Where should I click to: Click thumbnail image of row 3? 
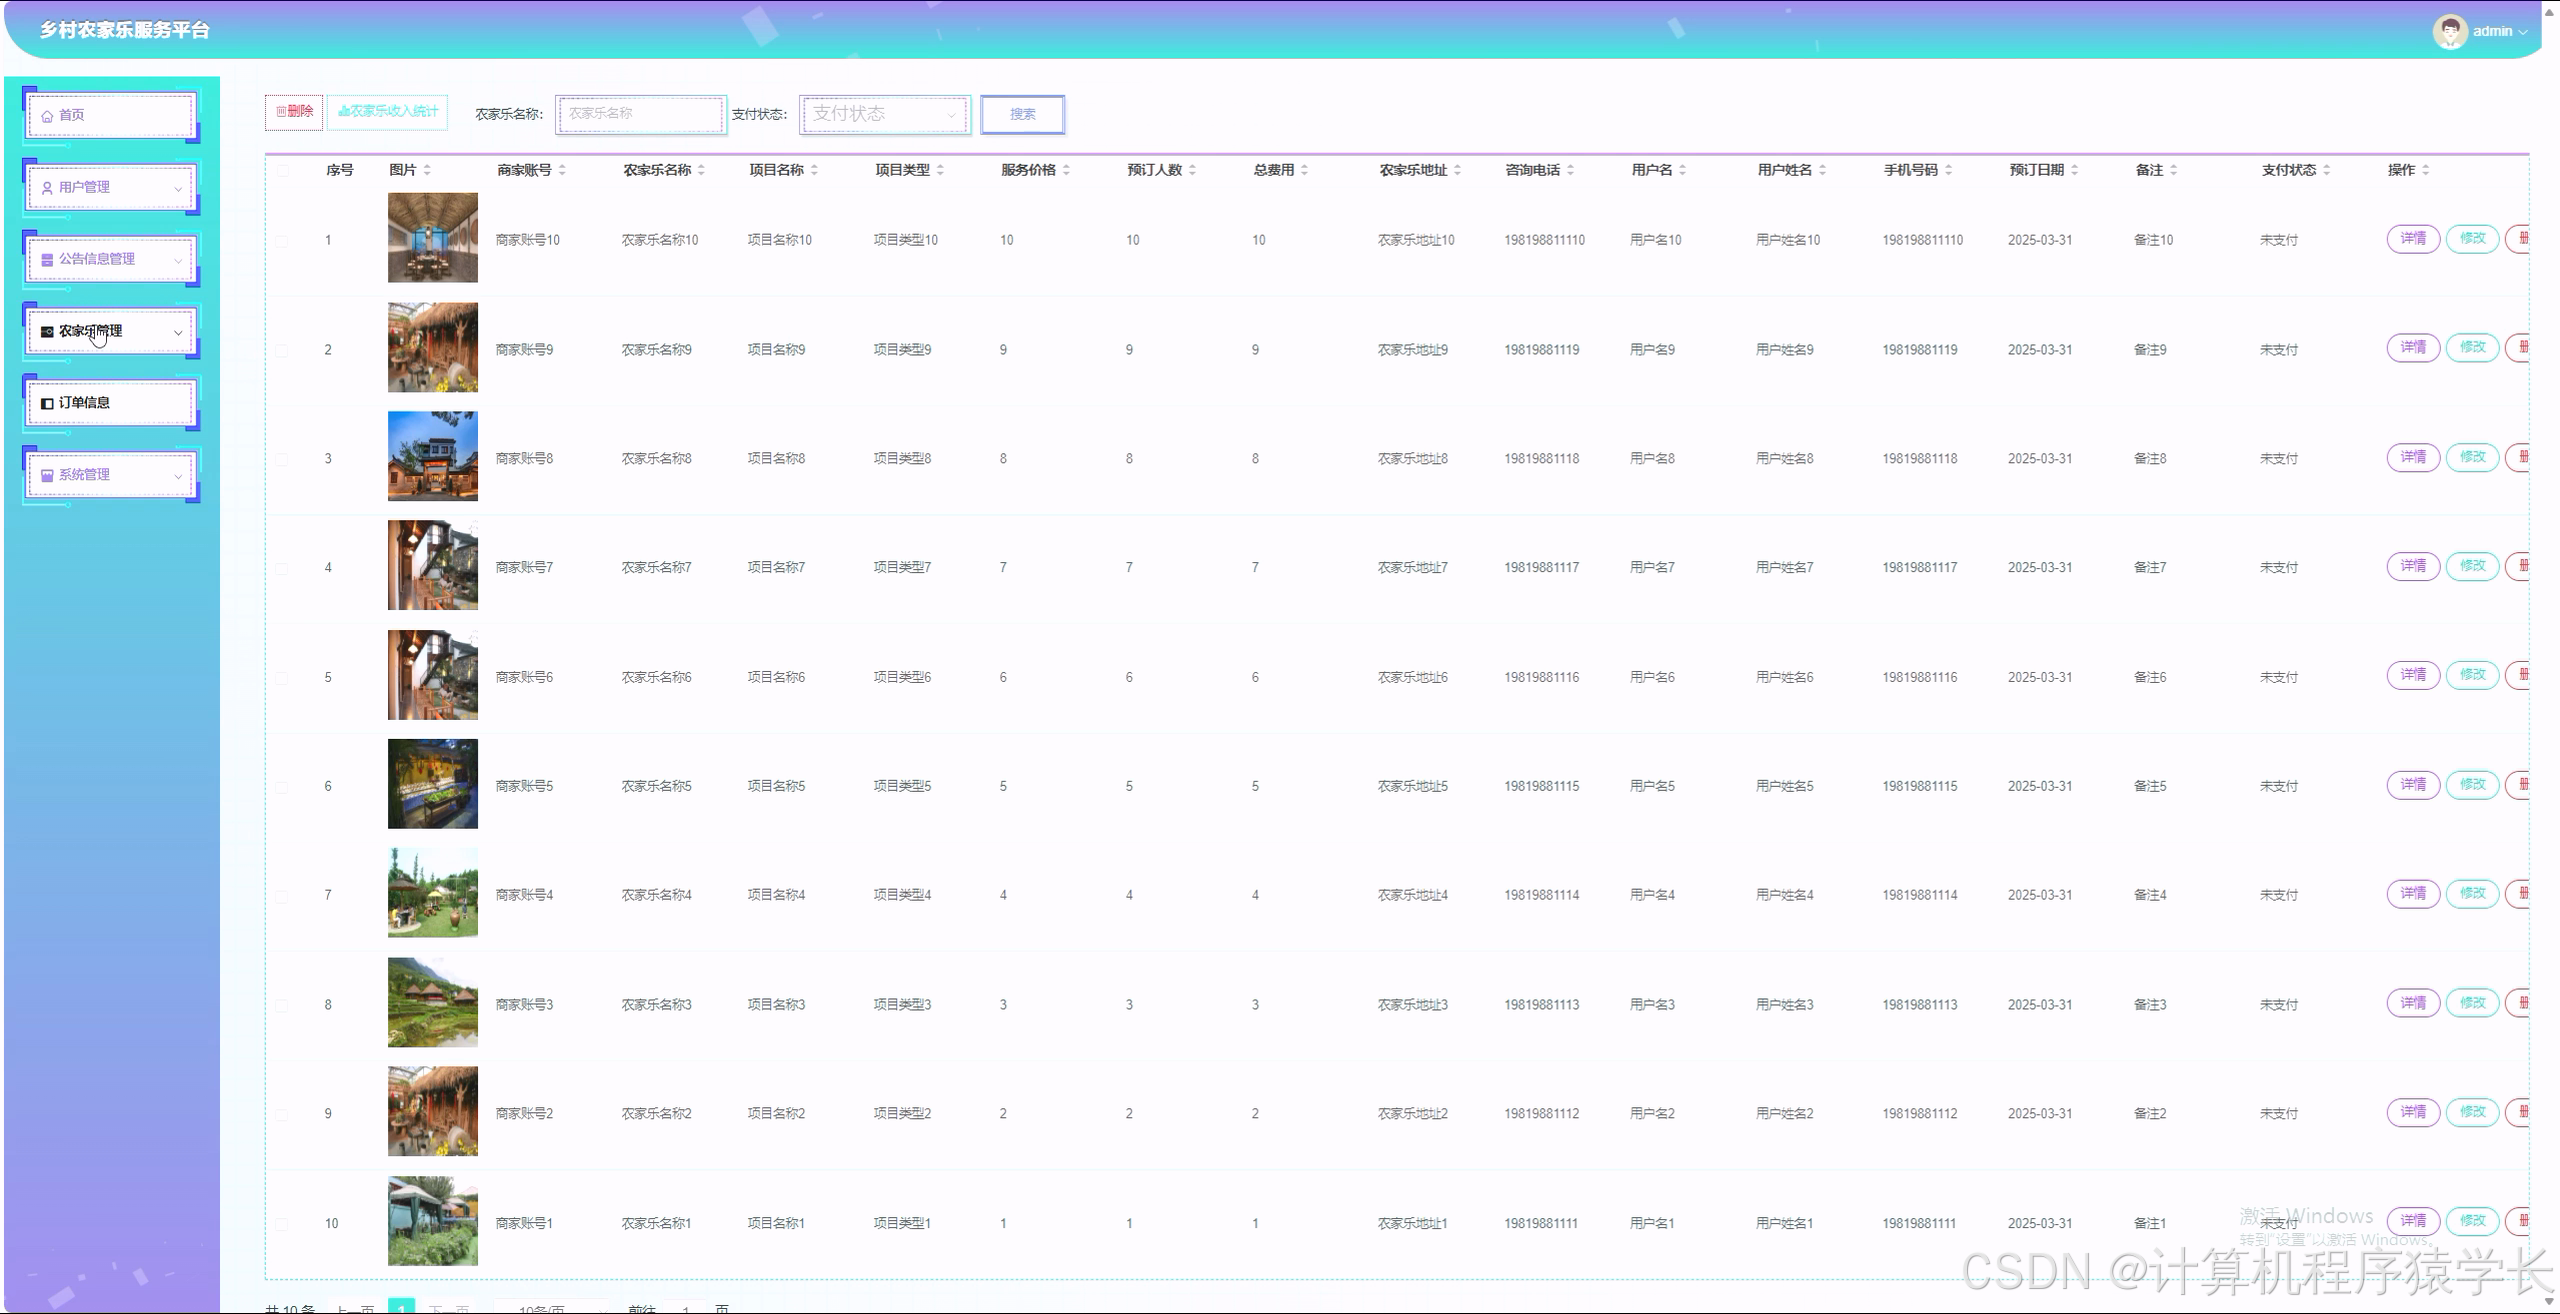[432, 456]
